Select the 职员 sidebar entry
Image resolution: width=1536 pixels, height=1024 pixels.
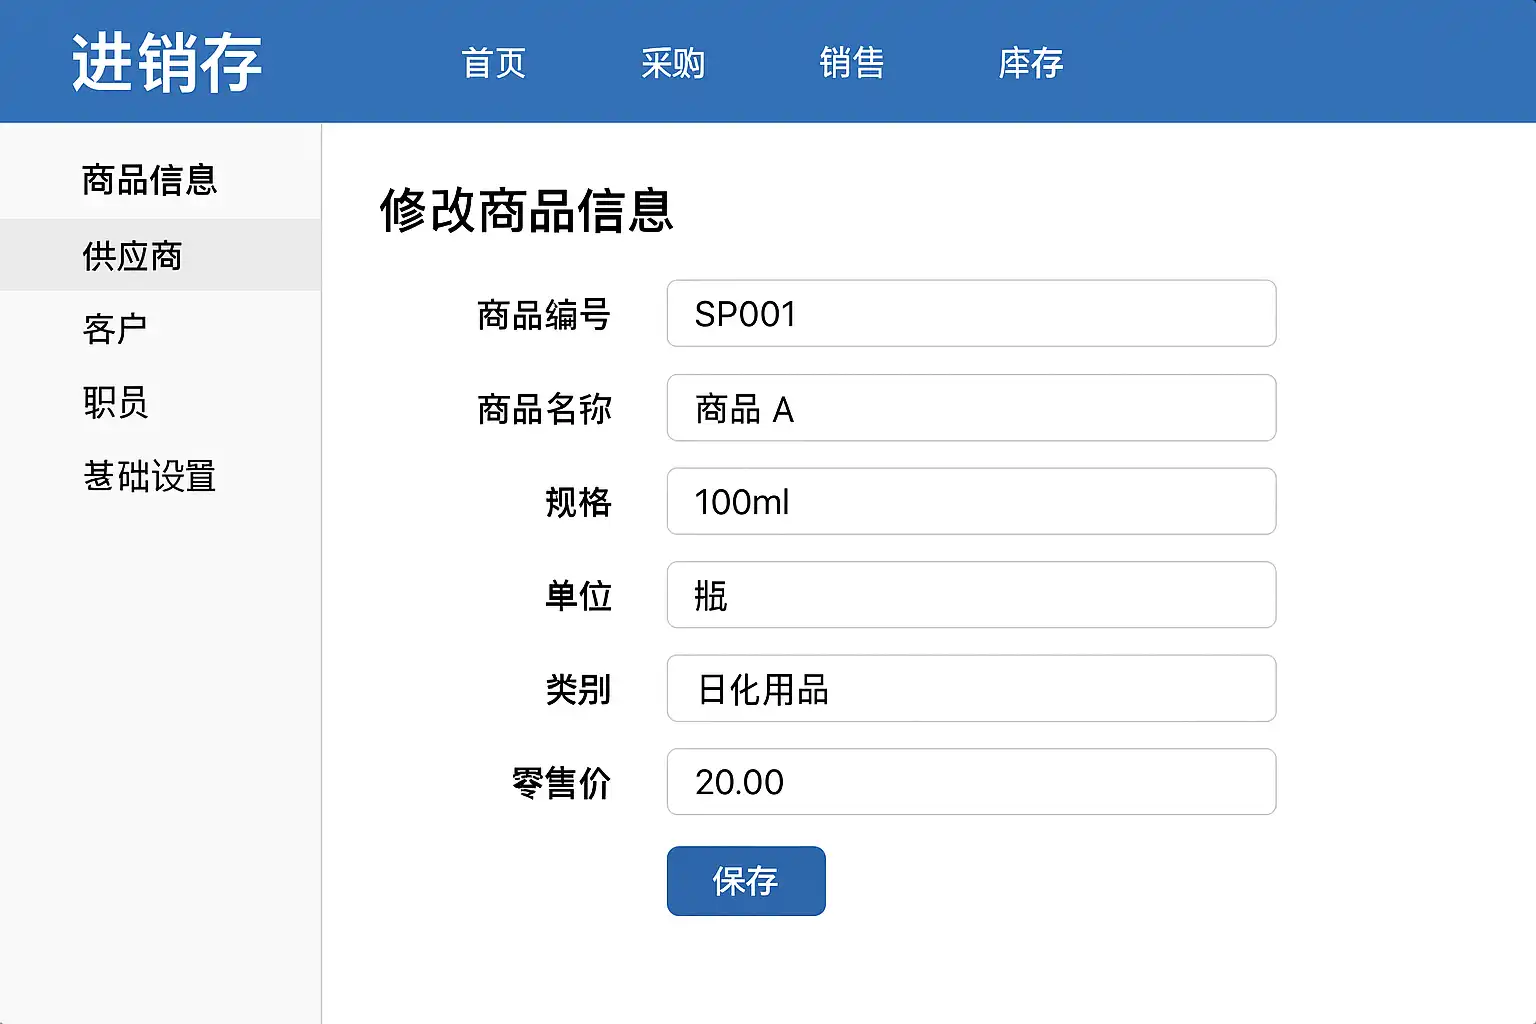pos(116,403)
